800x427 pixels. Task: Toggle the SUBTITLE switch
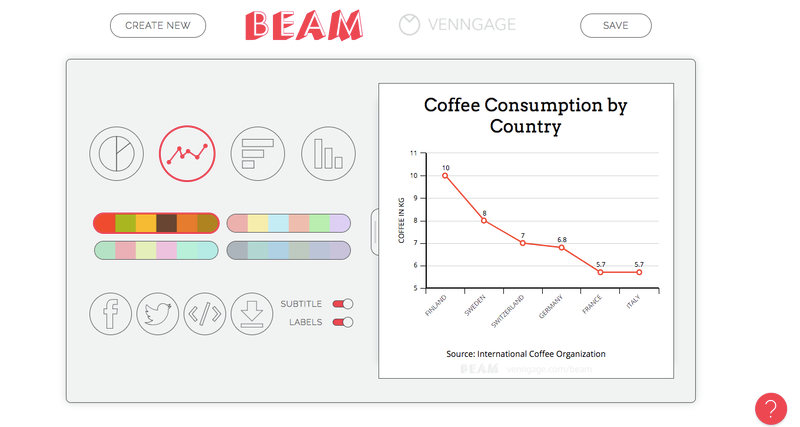[343, 304]
